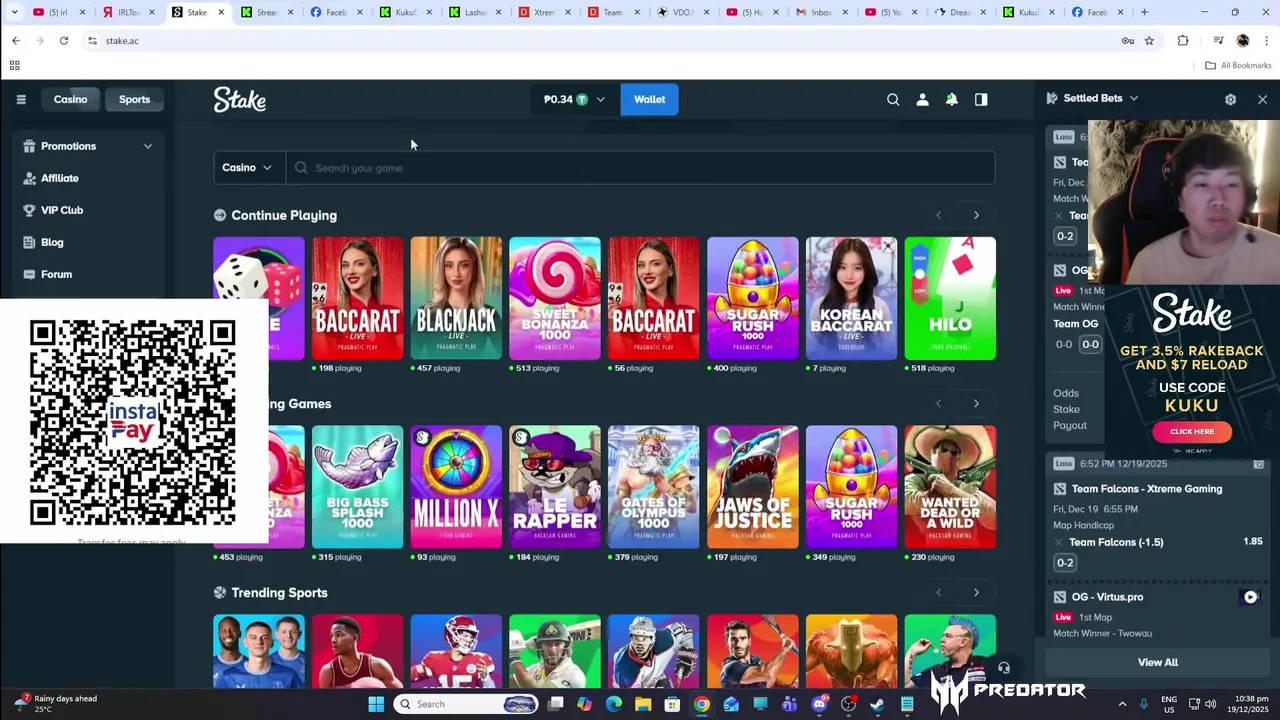
Task: Open the Chrome apps grid icon
Action: pyautogui.click(x=14, y=65)
